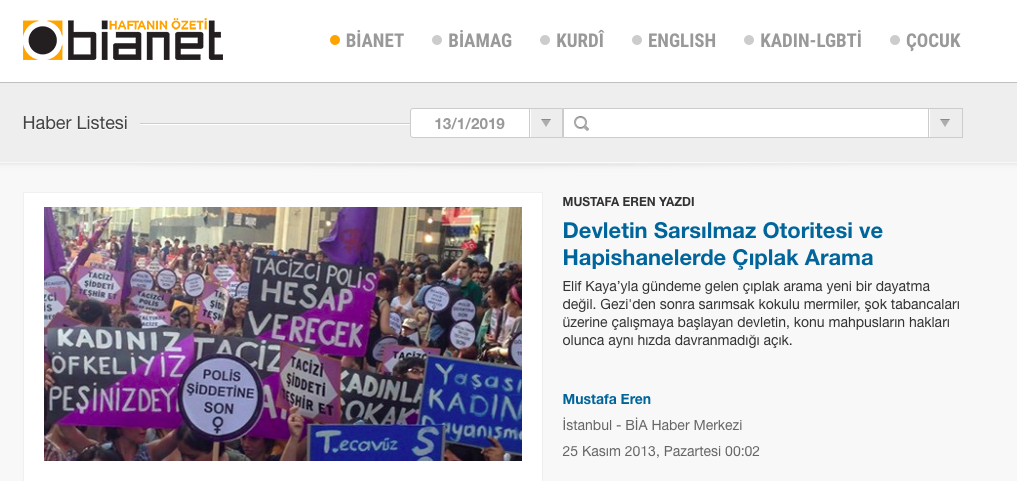Open author link Mustafa Eren
The width and height of the screenshot is (1017, 481).
[x=606, y=399]
